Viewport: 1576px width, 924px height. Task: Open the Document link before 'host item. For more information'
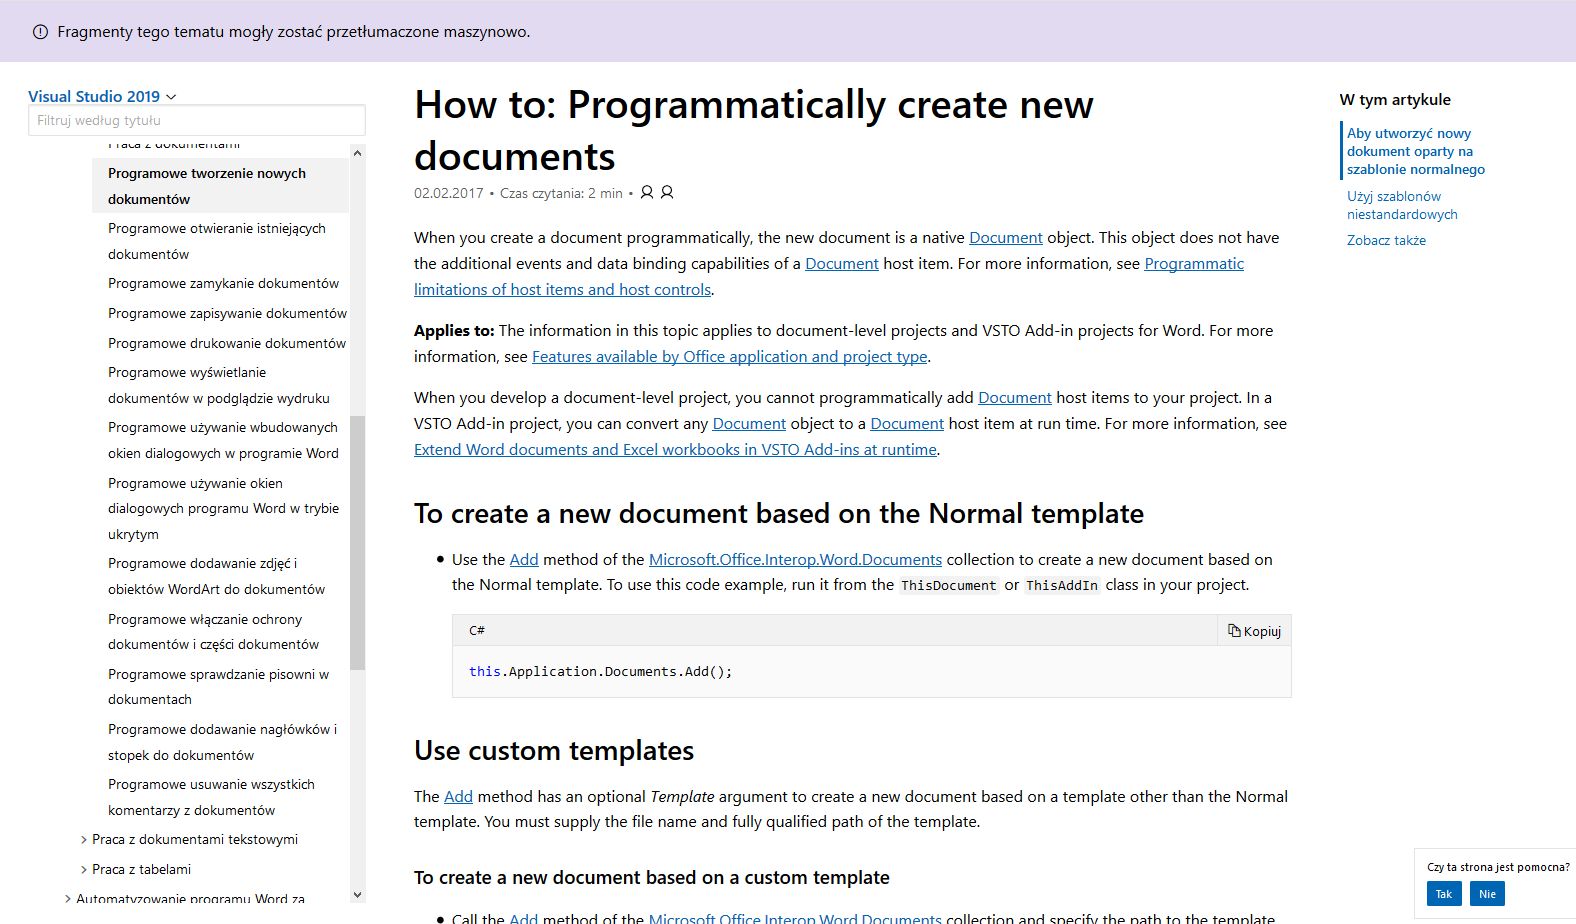click(842, 264)
